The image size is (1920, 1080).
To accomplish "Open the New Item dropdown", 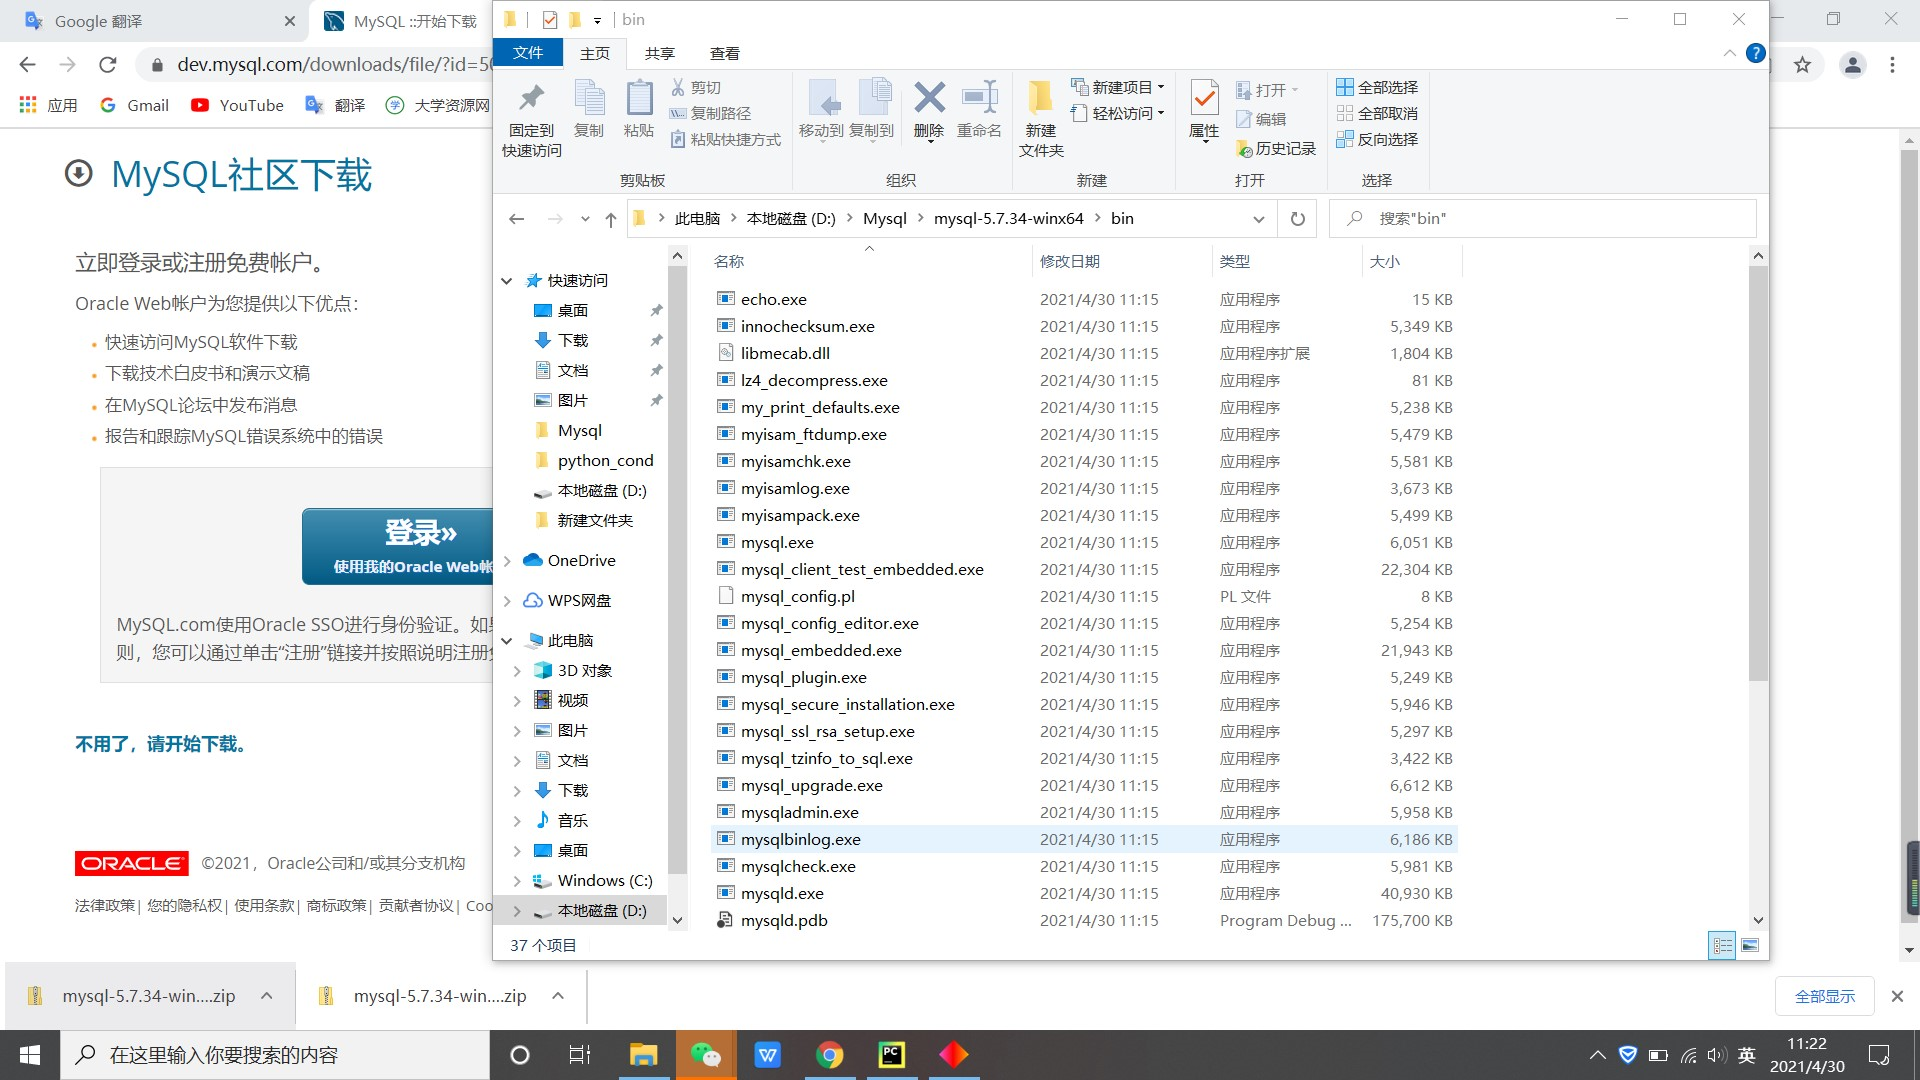I will pos(1118,87).
